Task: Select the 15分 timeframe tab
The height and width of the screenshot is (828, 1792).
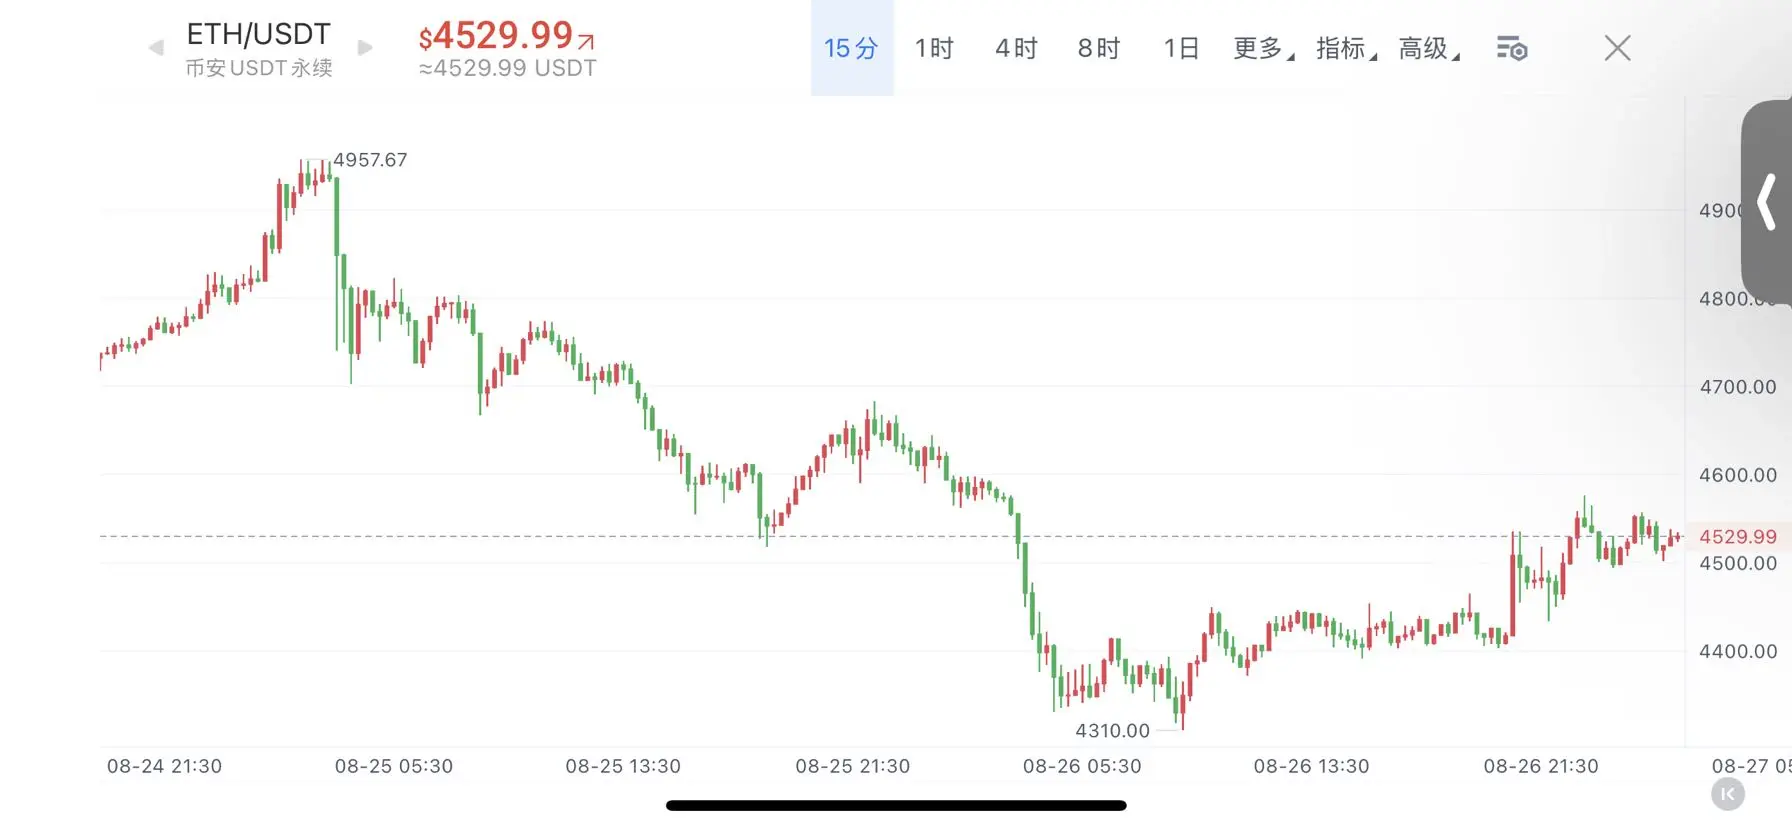Action: (851, 48)
